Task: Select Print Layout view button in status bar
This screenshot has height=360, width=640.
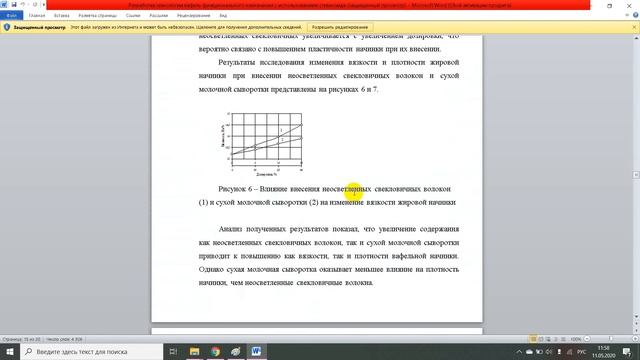Action: coord(533,339)
